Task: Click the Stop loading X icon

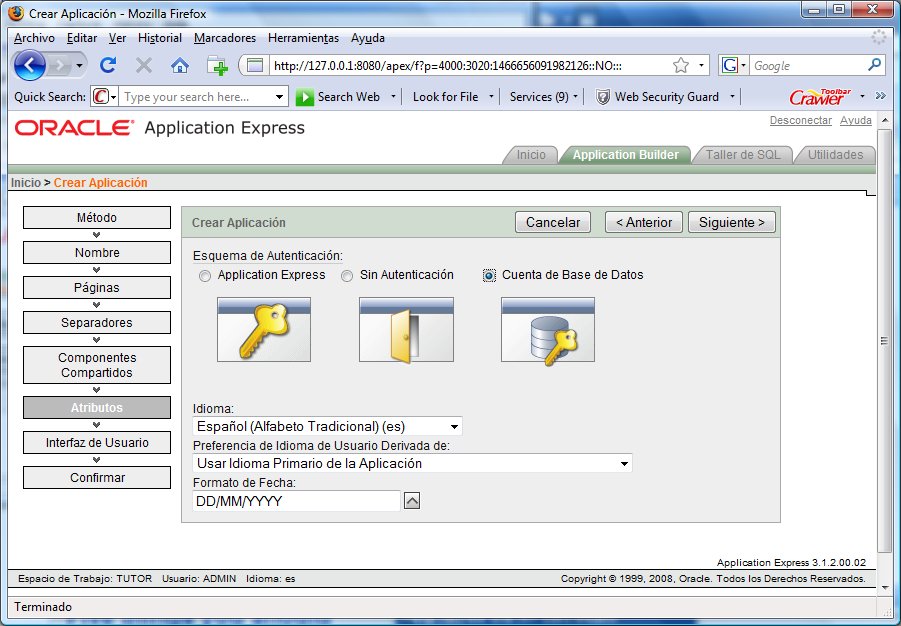Action: pyautogui.click(x=144, y=66)
